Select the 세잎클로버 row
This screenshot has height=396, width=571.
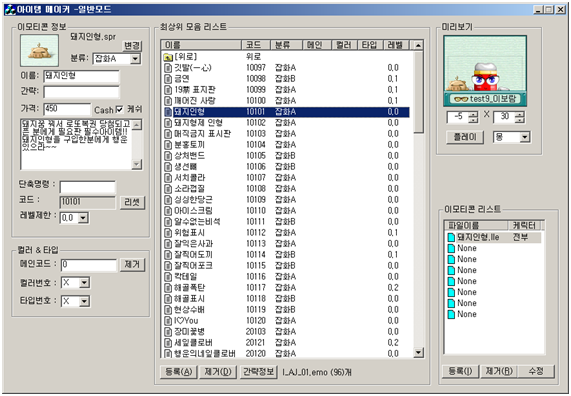coord(287,342)
